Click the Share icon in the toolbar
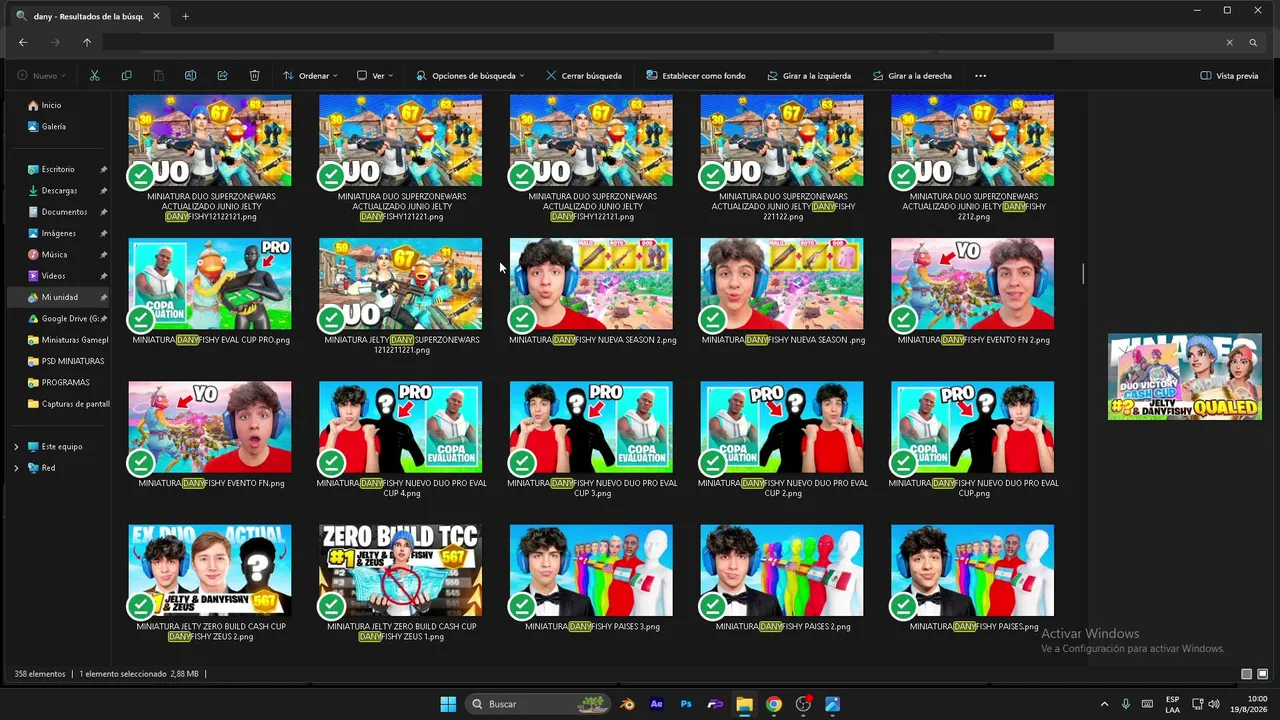The image size is (1280, 720). [x=222, y=76]
